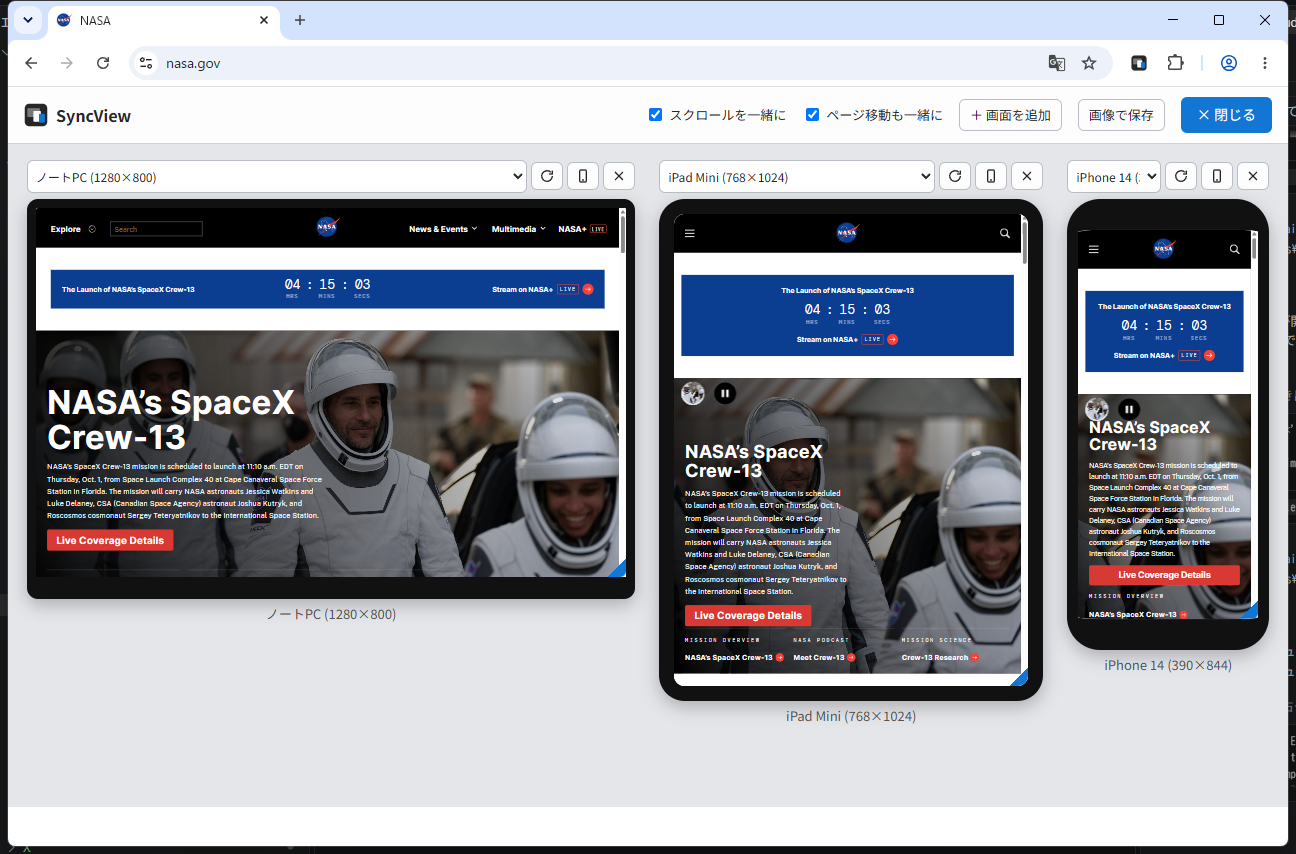Reload the ノートPC preview panel

547,177
